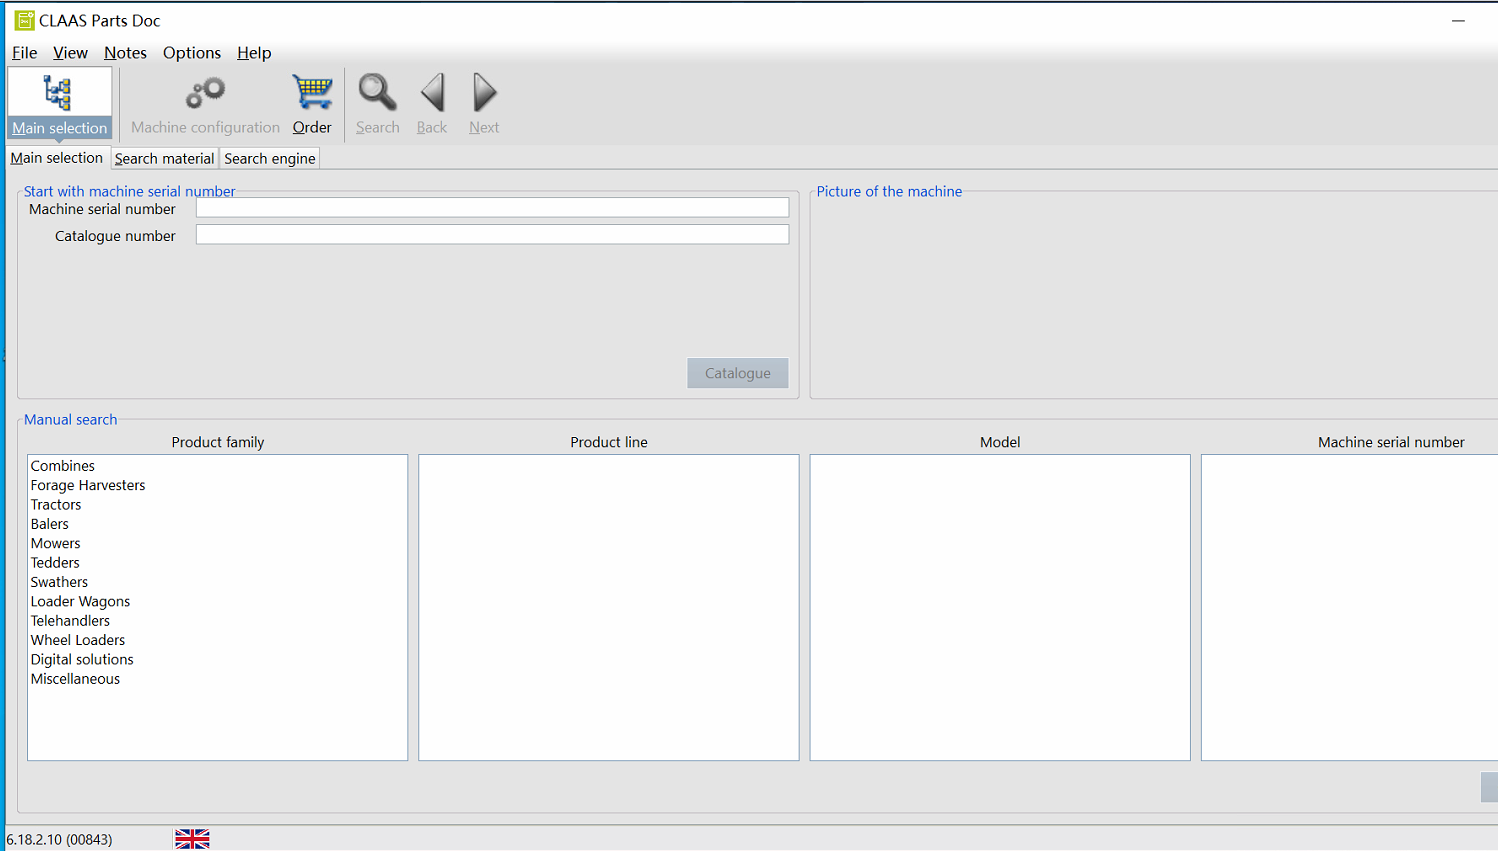Click the Machine serial number list box
This screenshot has width=1498, height=851.
(1350, 607)
